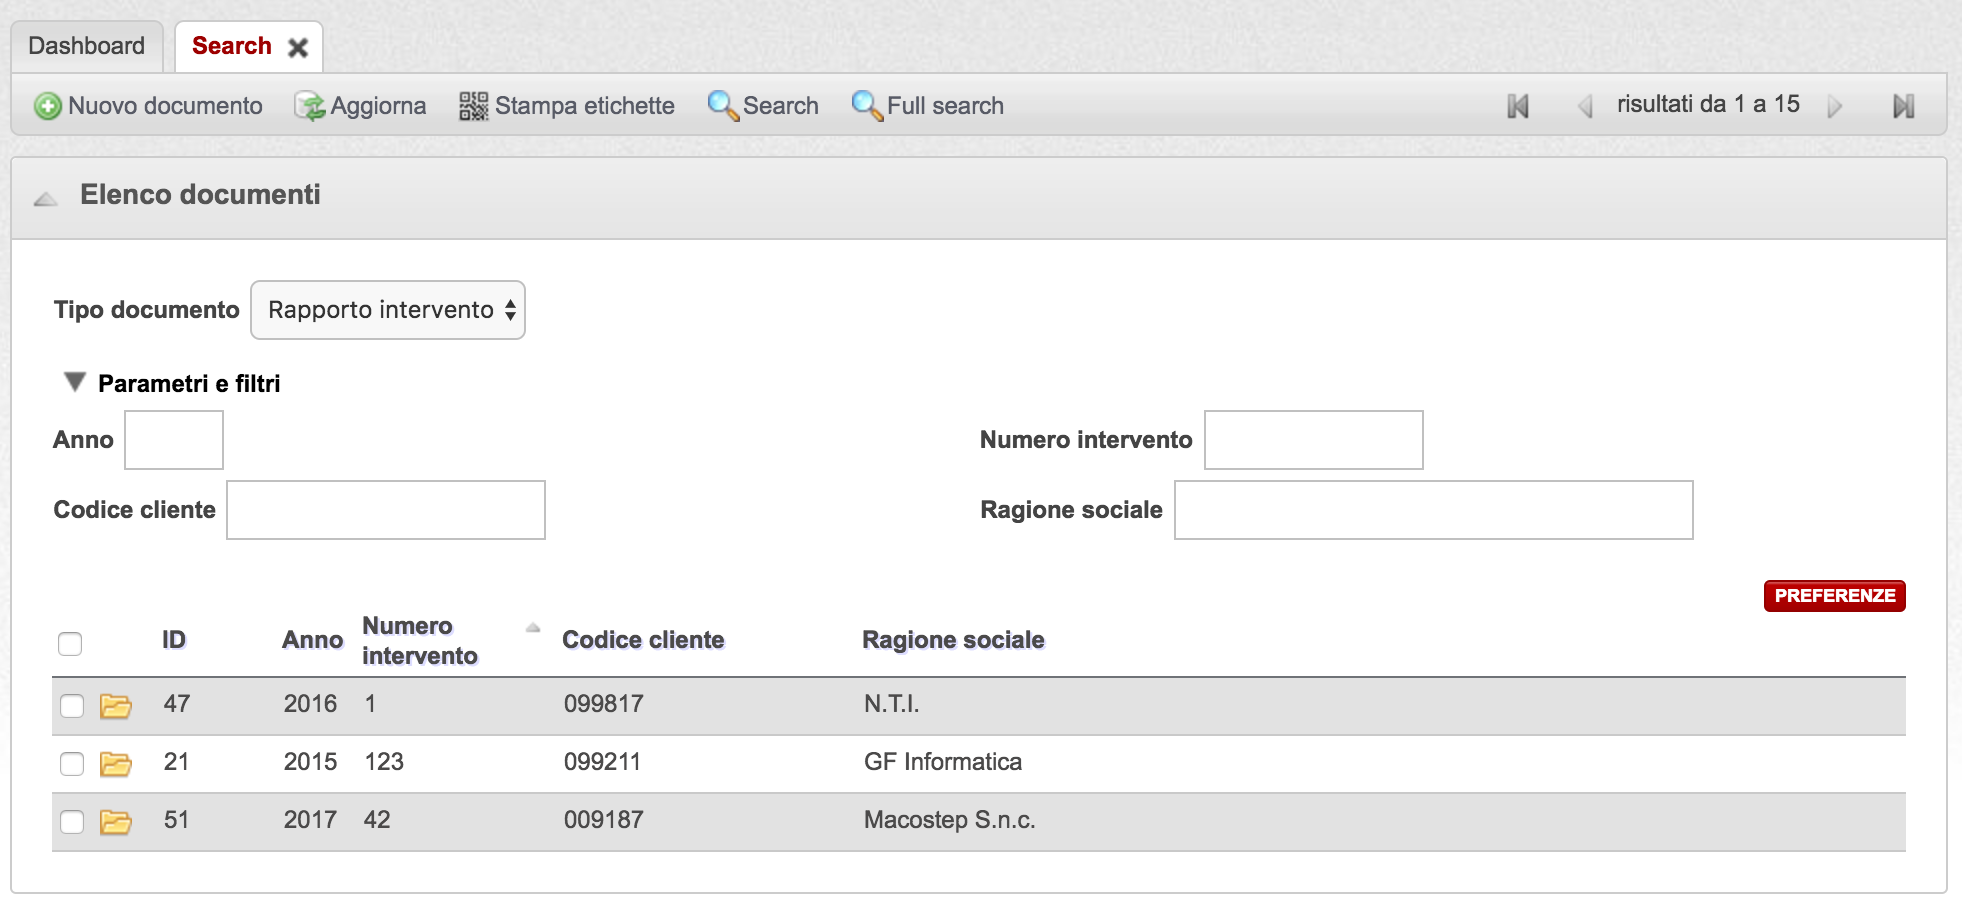Open folder icon for Macostep S.n.c. row

tap(116, 822)
